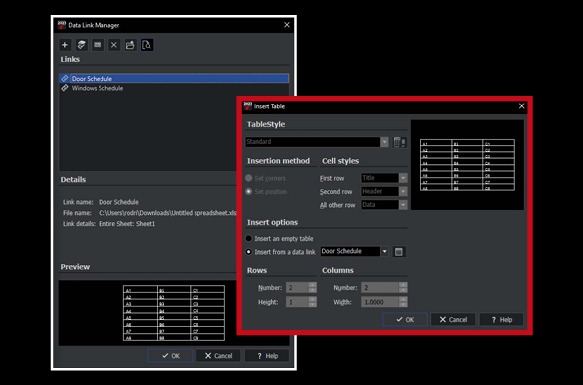Click the app icon in Insert Table title bar
583x385 pixels.
point(248,106)
